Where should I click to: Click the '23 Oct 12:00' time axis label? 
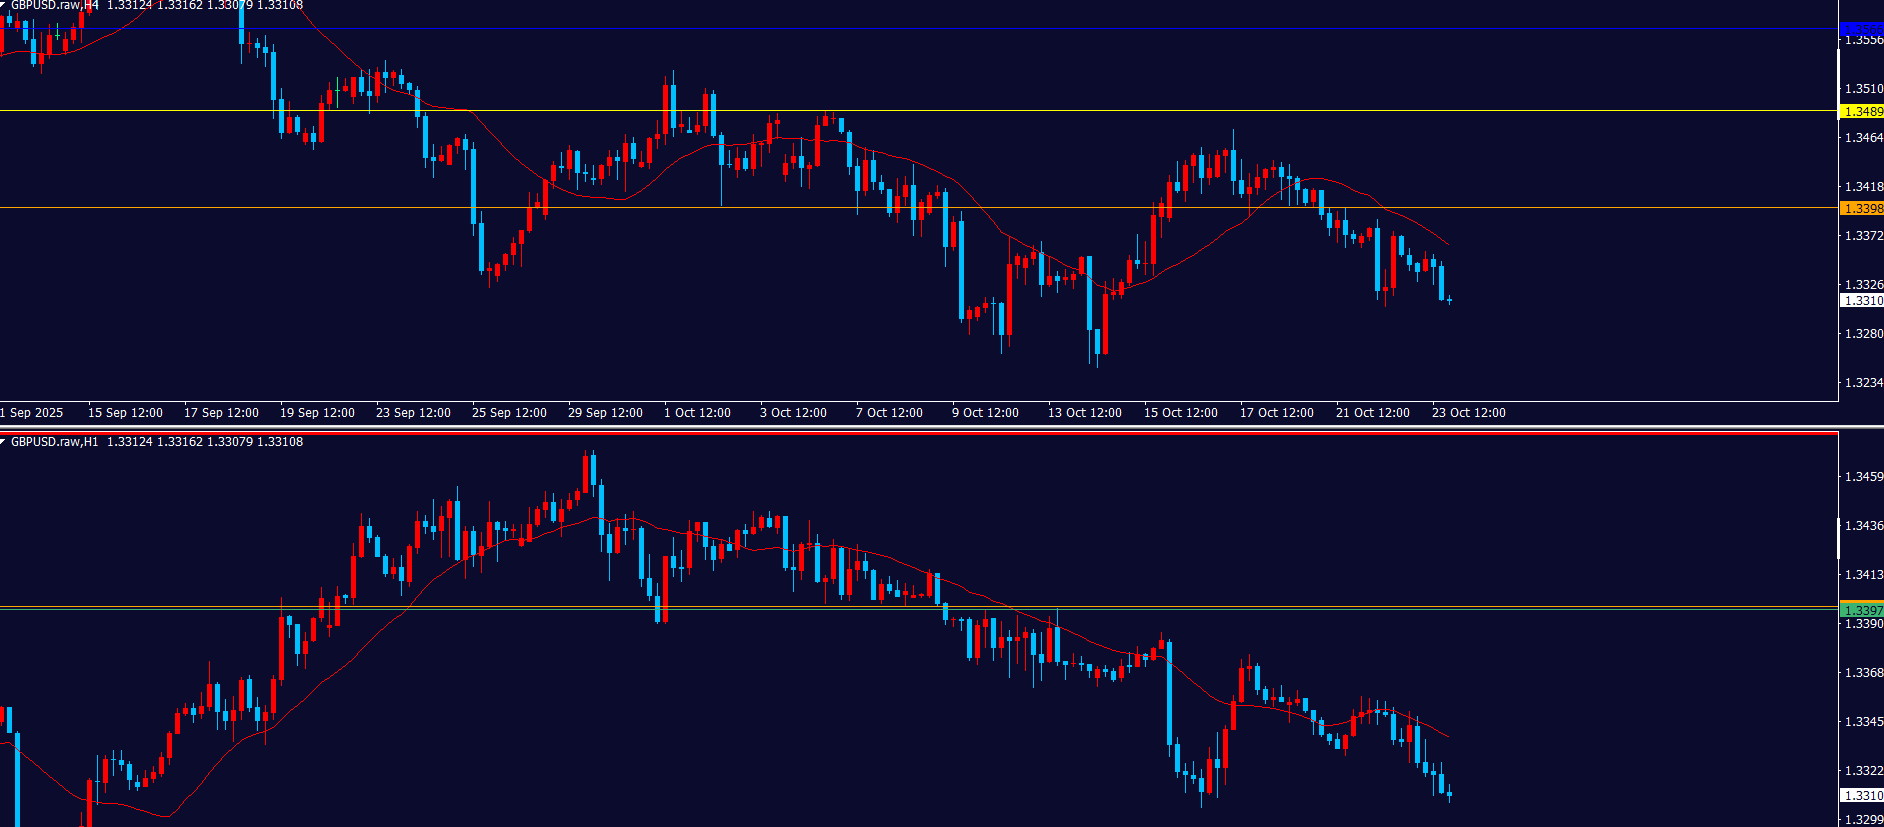pos(1468,413)
